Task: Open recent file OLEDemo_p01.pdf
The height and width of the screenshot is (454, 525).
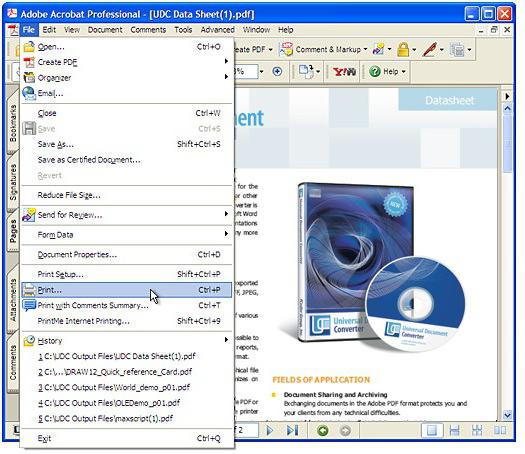Action: pos(127,403)
